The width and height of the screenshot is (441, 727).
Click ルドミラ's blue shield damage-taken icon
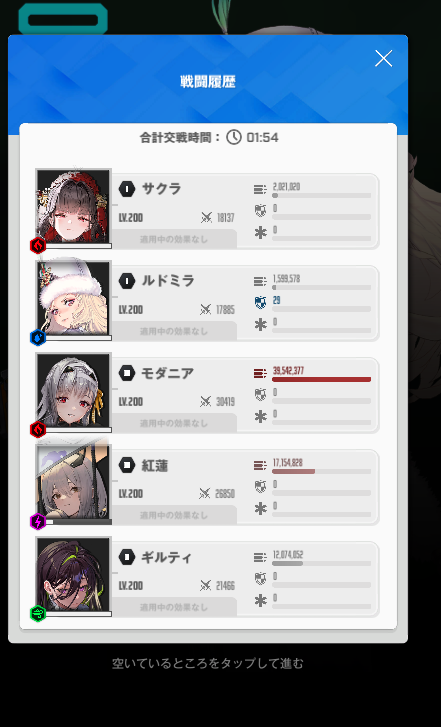261,303
